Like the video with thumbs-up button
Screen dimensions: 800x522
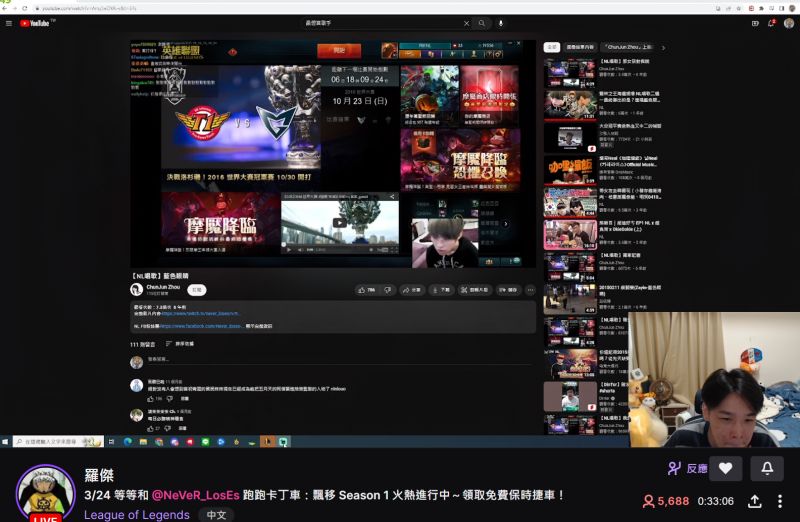click(367, 290)
